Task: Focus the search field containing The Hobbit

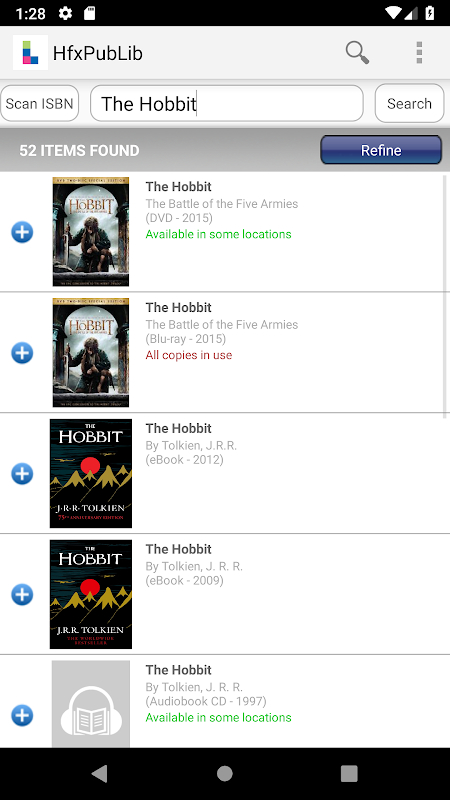Action: (x=227, y=104)
